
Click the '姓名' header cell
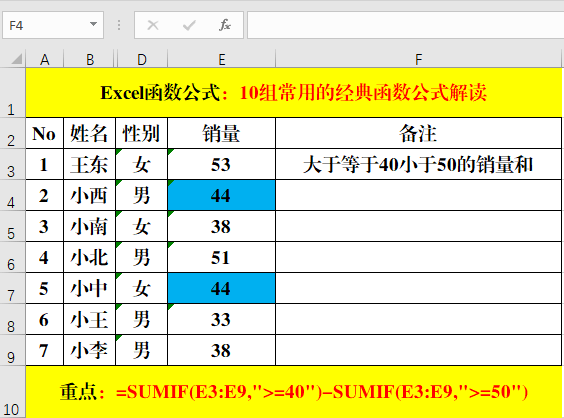click(90, 133)
